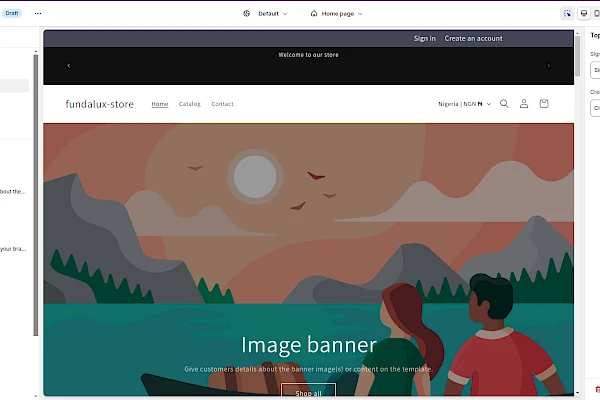Select the Home navigation link
This screenshot has width=600, height=400.
tap(160, 104)
